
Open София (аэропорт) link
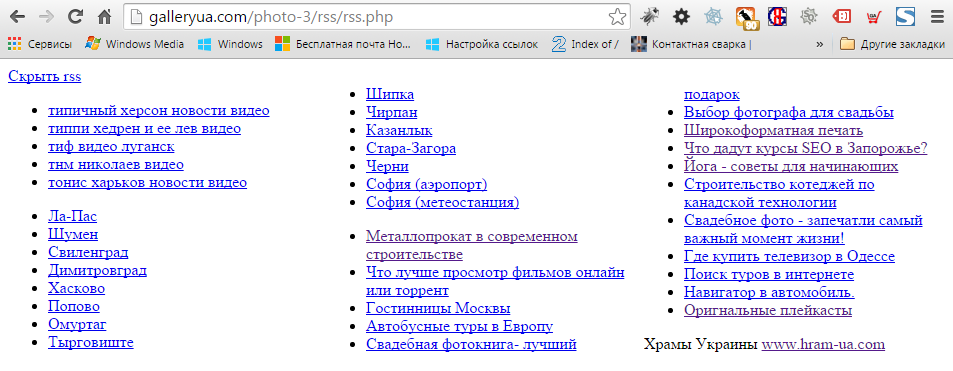pos(427,184)
